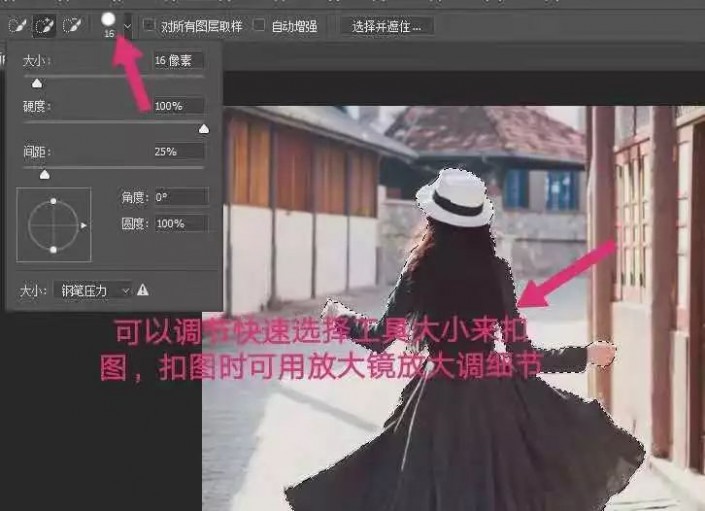Screen dimensions: 705x511
Task: Select the Add to selection mode icon
Action: click(44, 26)
